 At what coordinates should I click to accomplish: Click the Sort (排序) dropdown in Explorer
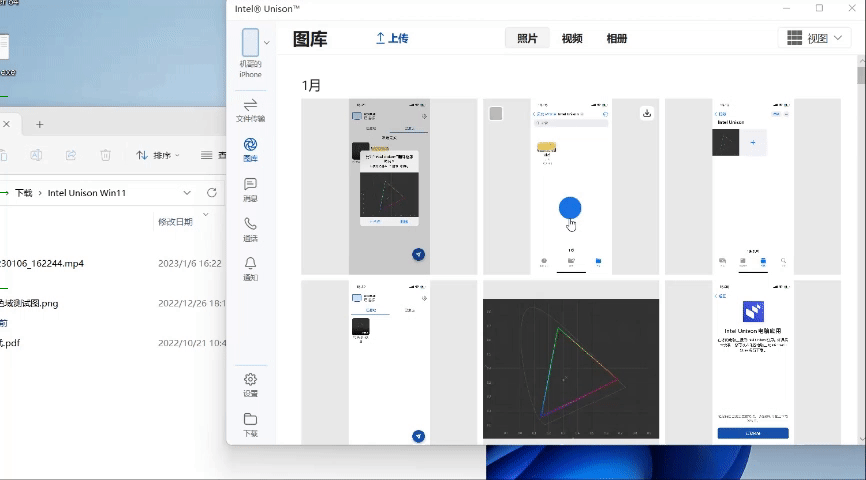pyautogui.click(x=158, y=155)
